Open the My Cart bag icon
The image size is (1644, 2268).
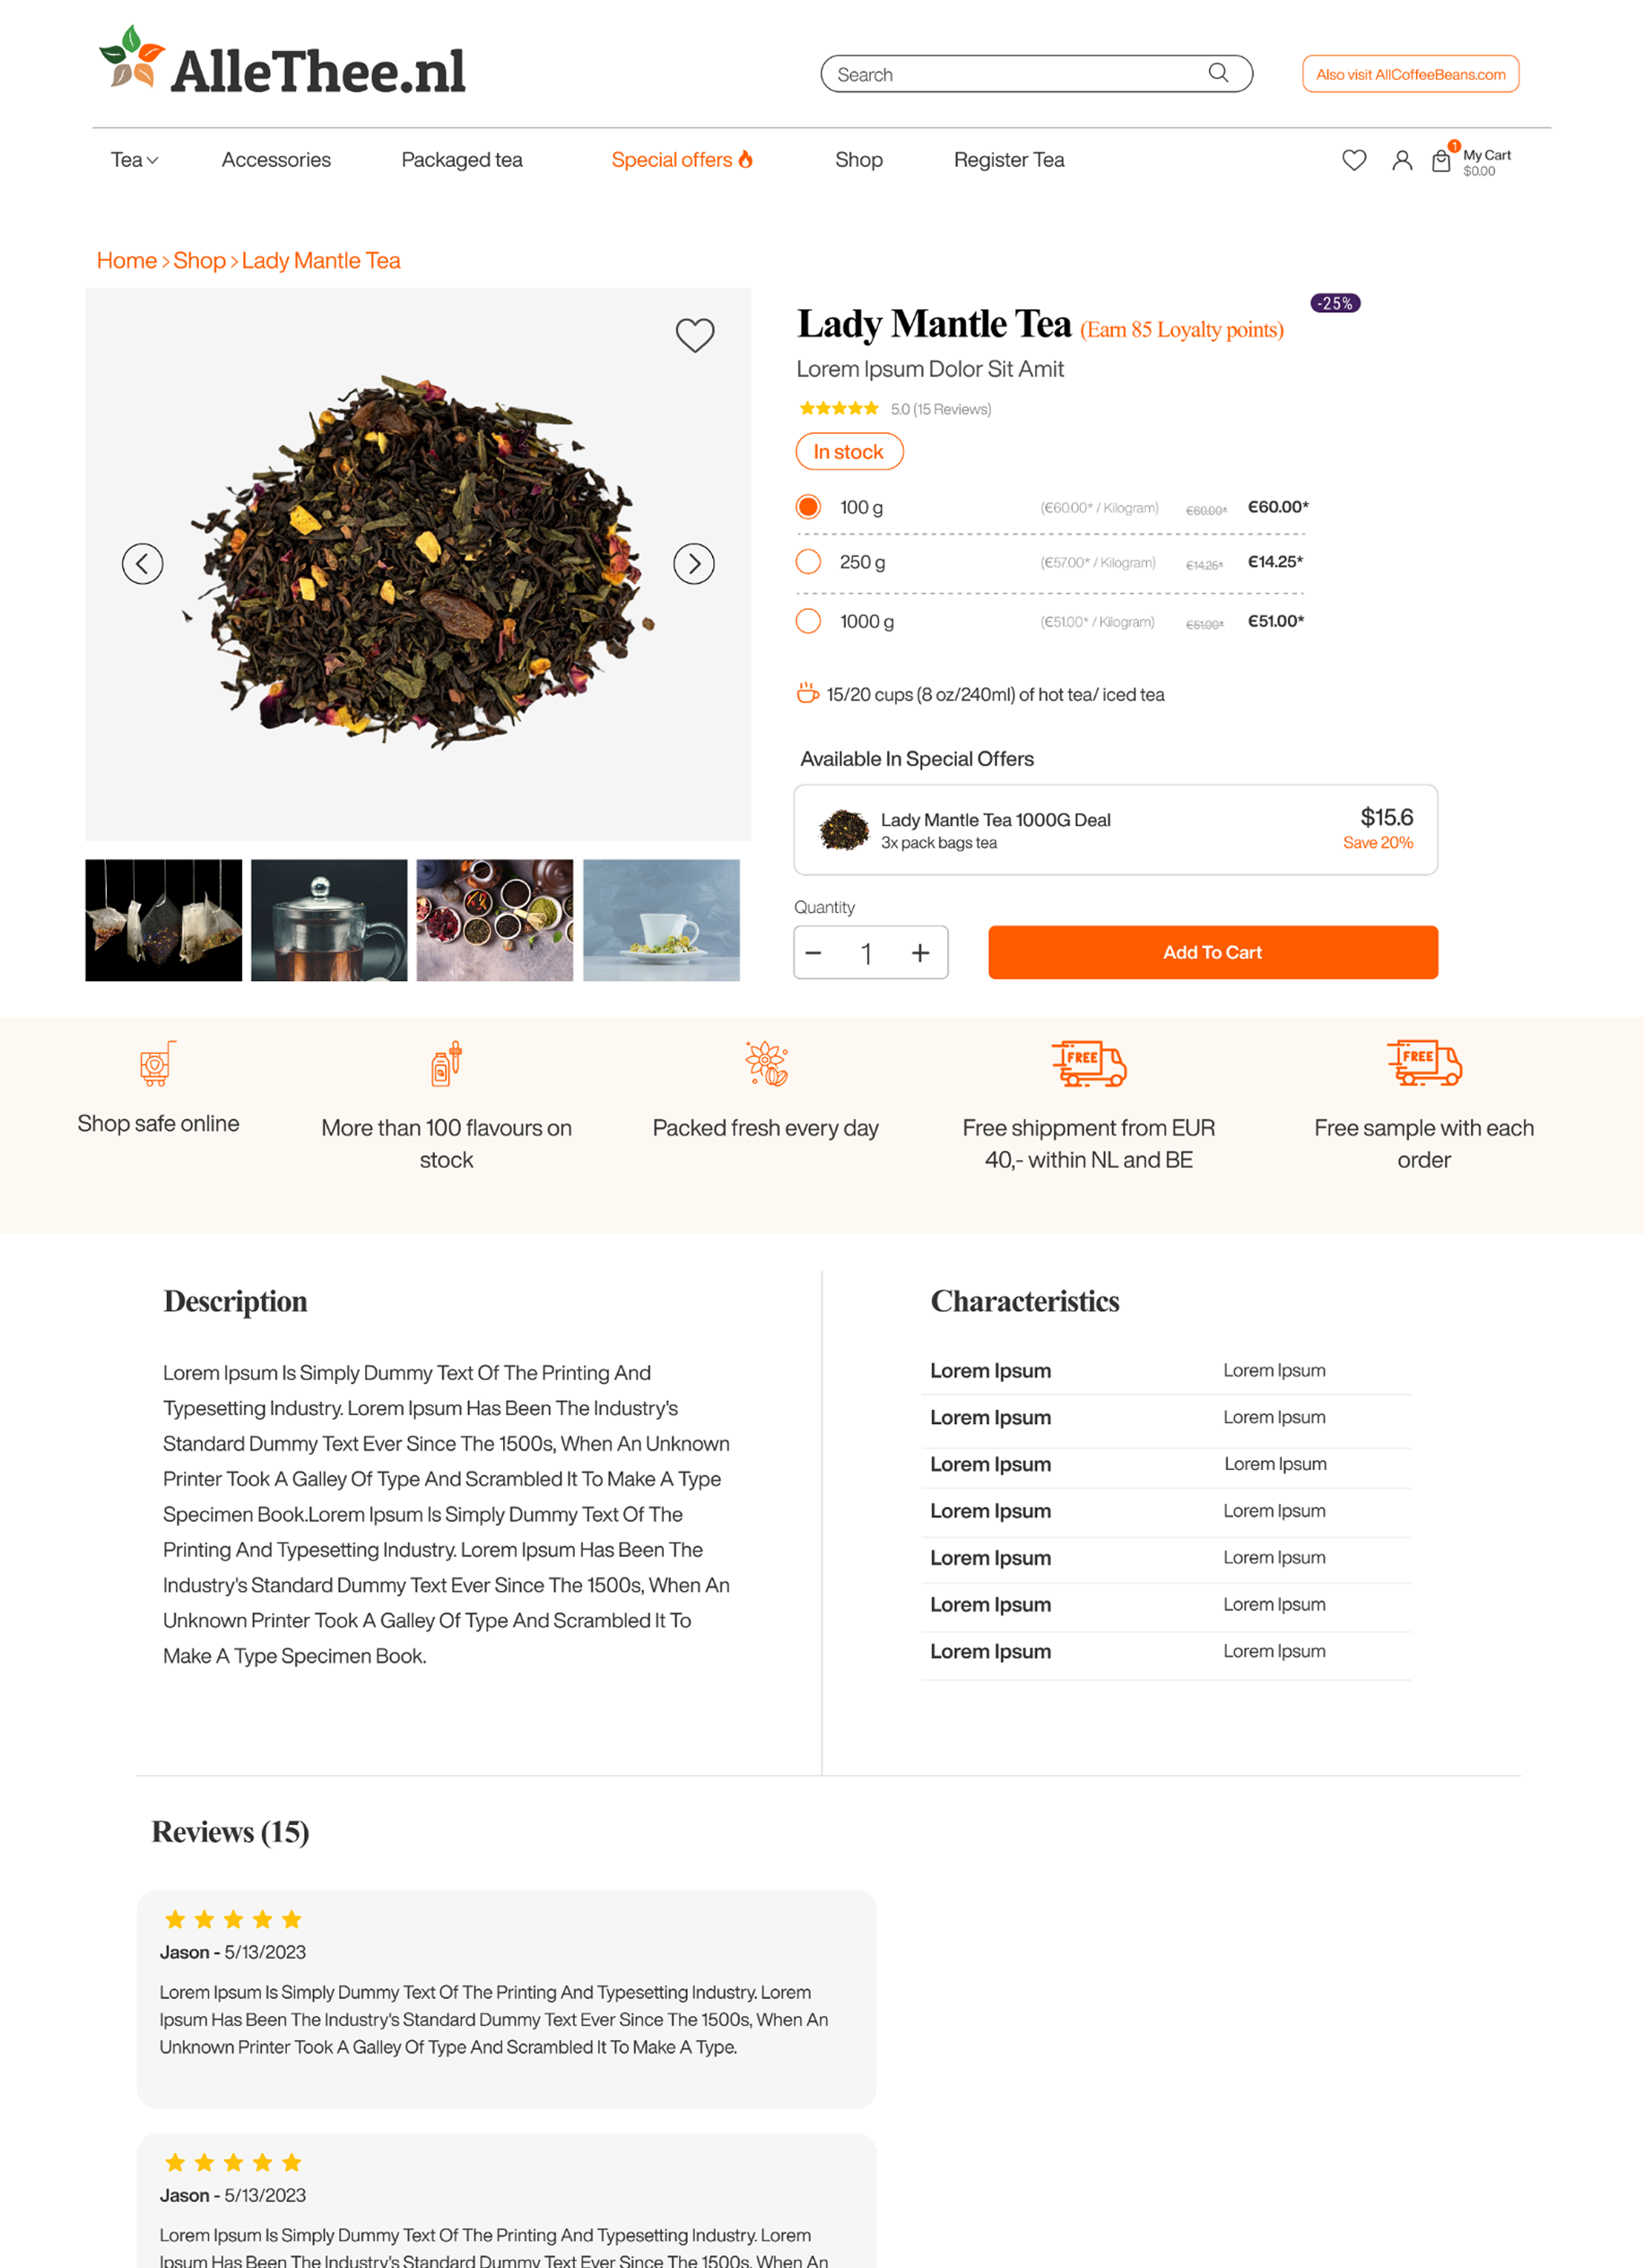pos(1441,160)
